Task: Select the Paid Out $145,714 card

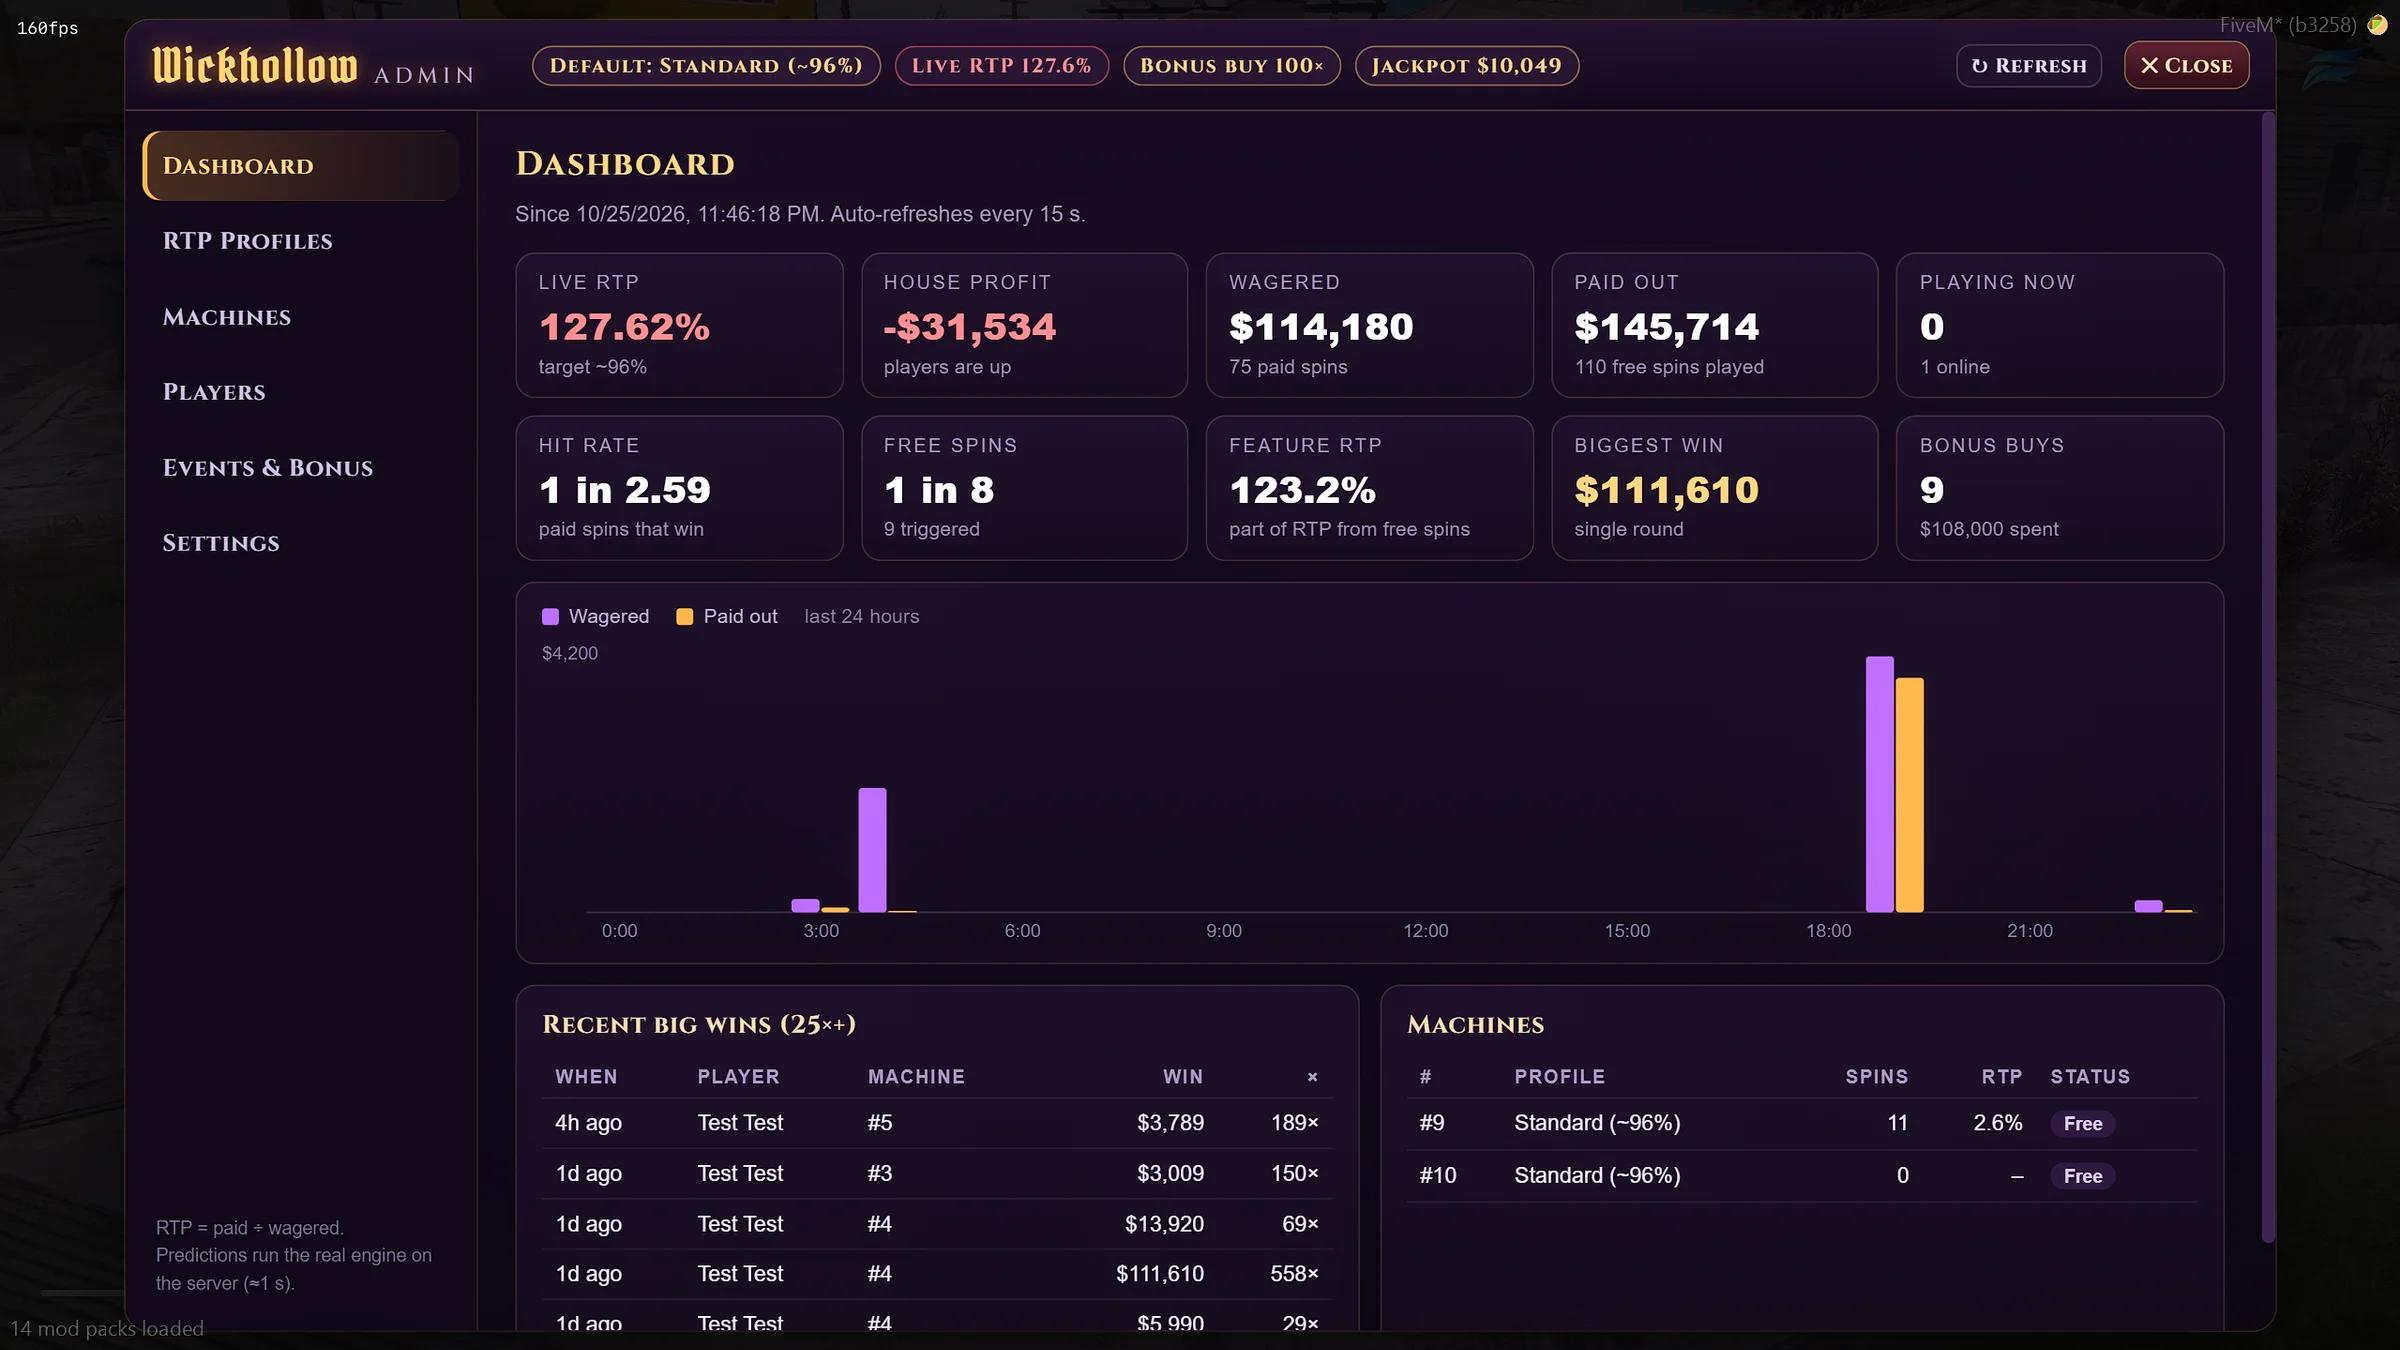Action: [x=1714, y=325]
